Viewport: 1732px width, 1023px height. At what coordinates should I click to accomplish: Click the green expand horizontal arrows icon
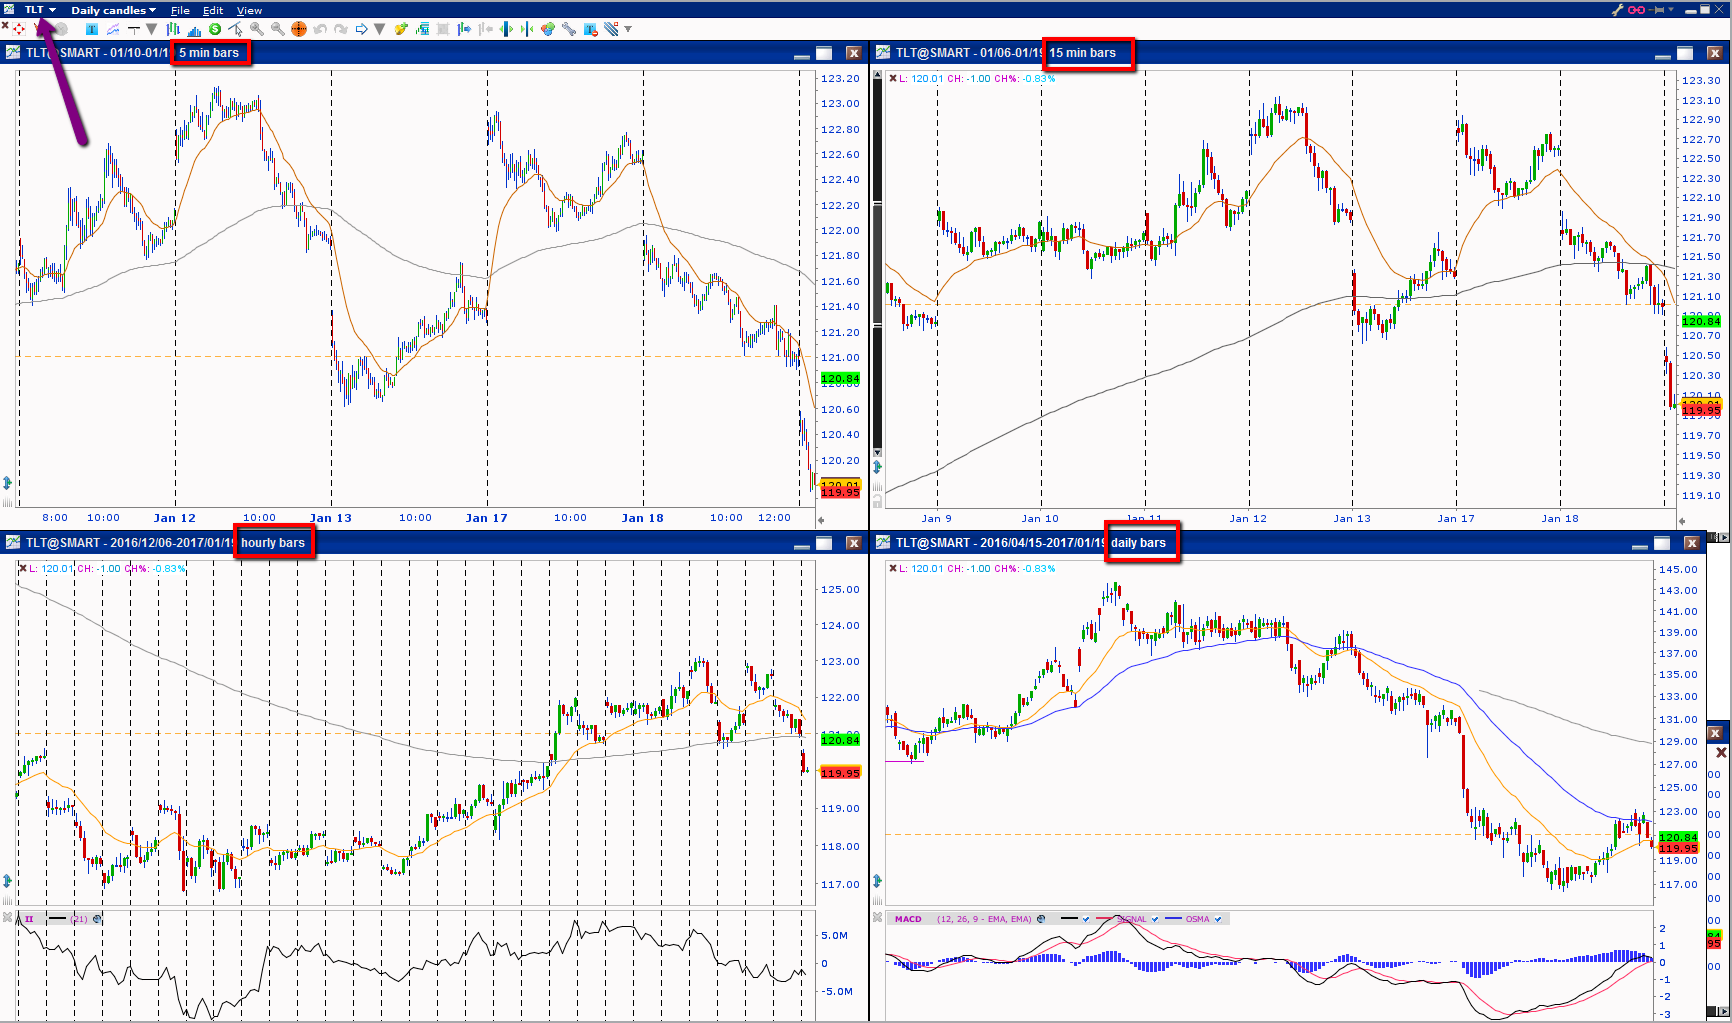506,29
